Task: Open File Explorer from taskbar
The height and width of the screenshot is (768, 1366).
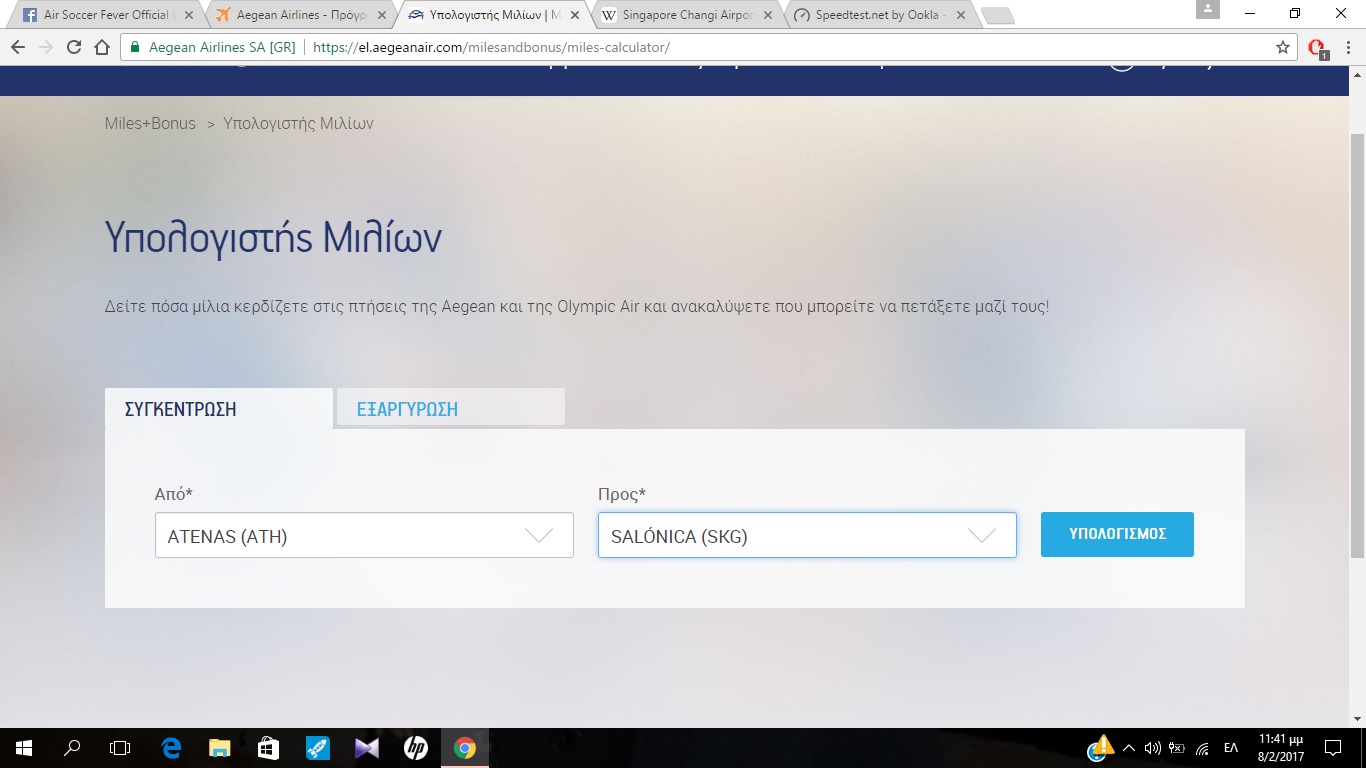Action: (x=219, y=747)
